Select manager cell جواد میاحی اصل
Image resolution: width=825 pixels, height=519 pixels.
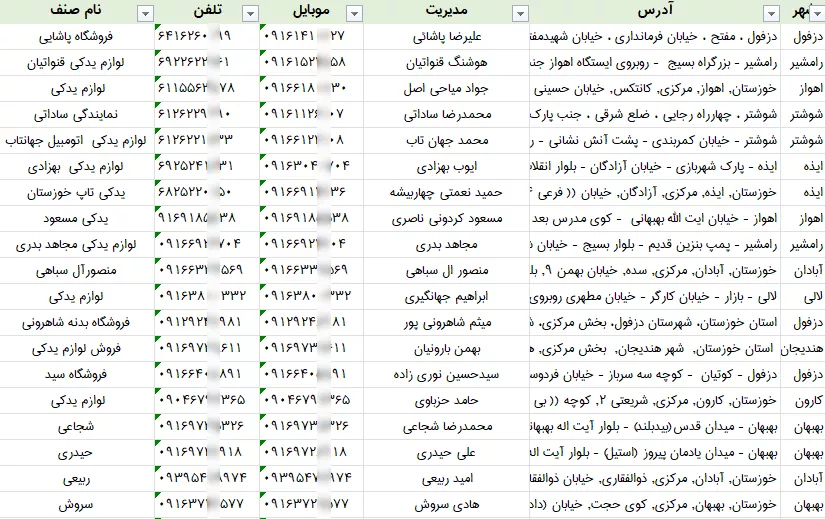click(x=447, y=88)
